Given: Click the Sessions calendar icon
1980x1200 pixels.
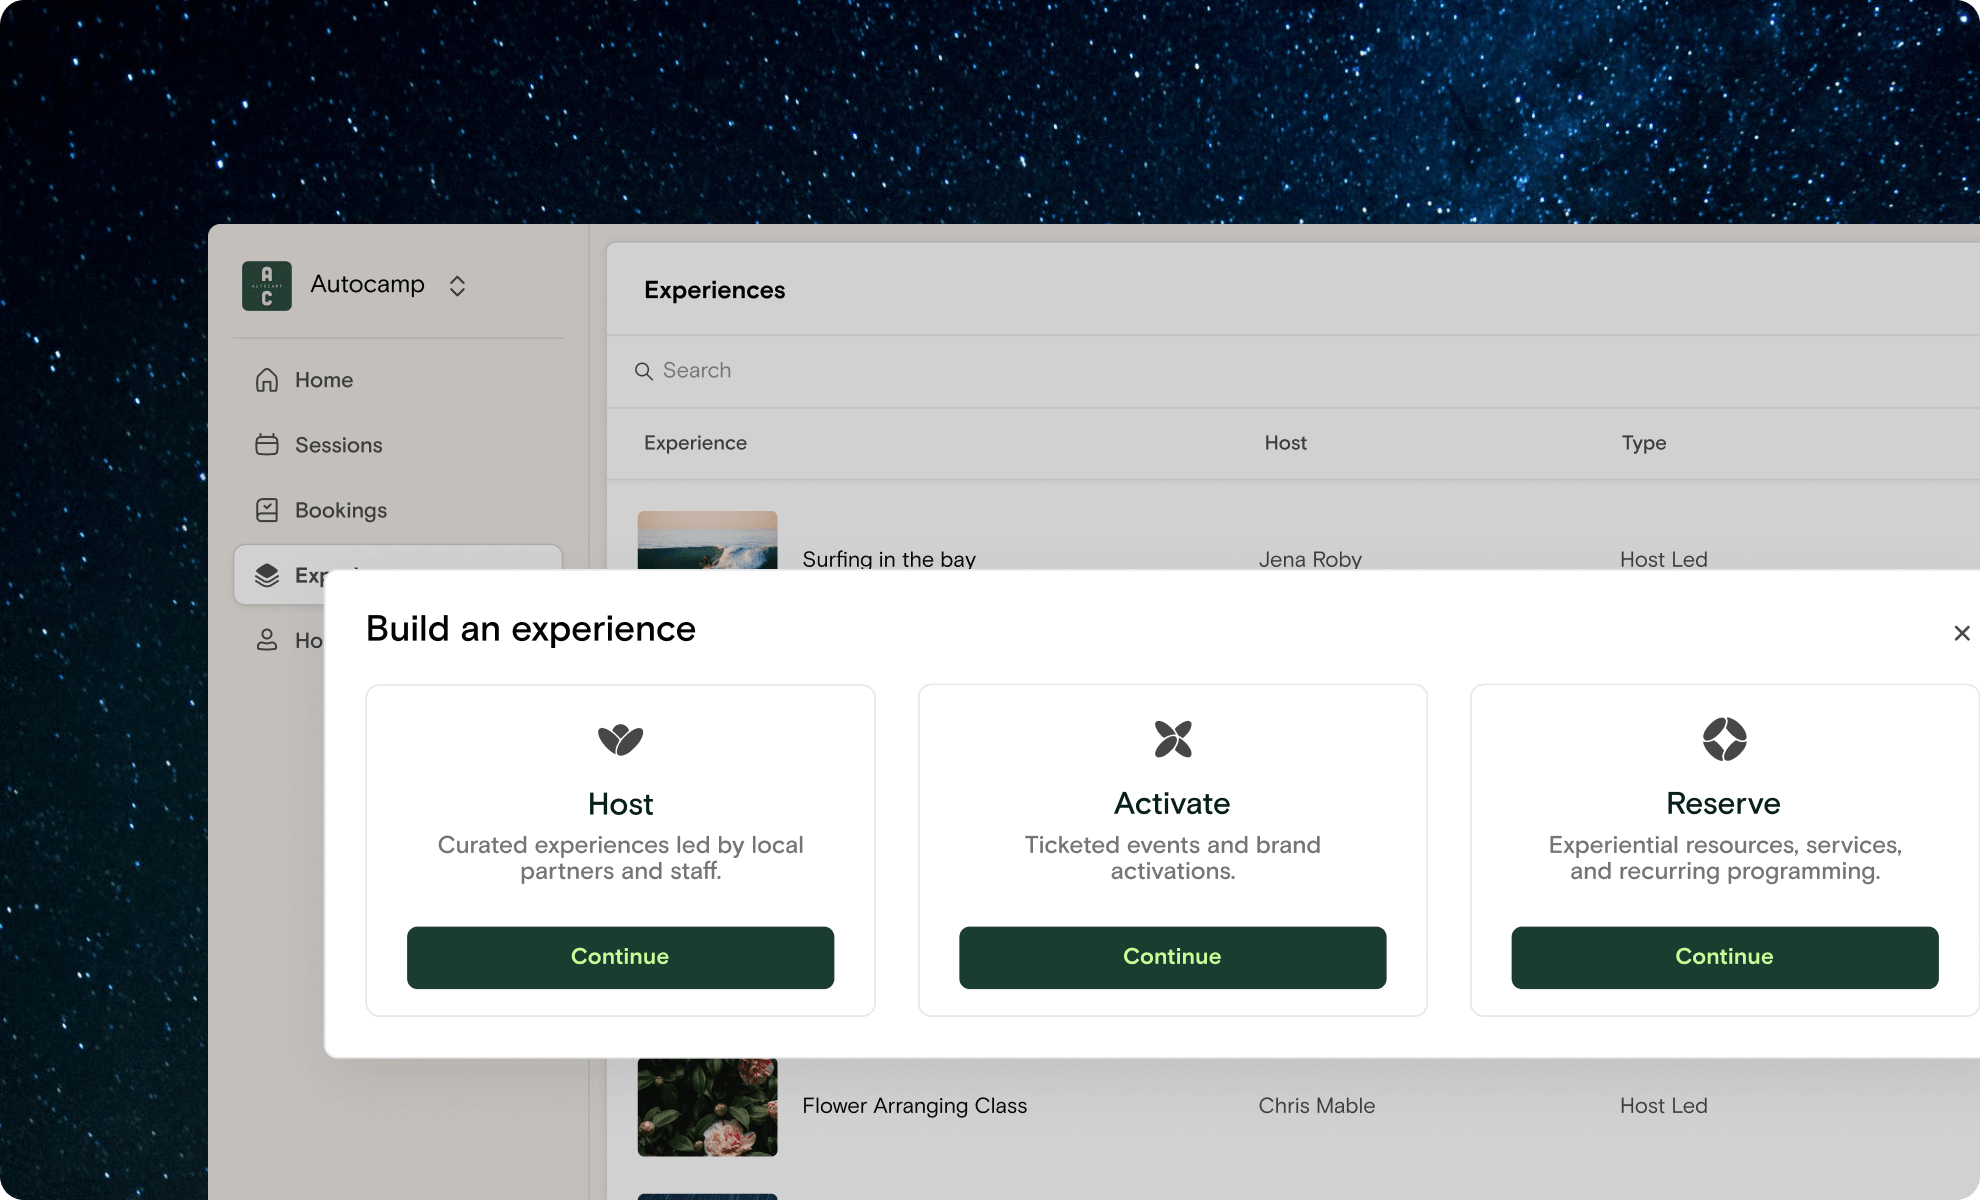Looking at the screenshot, I should [267, 445].
